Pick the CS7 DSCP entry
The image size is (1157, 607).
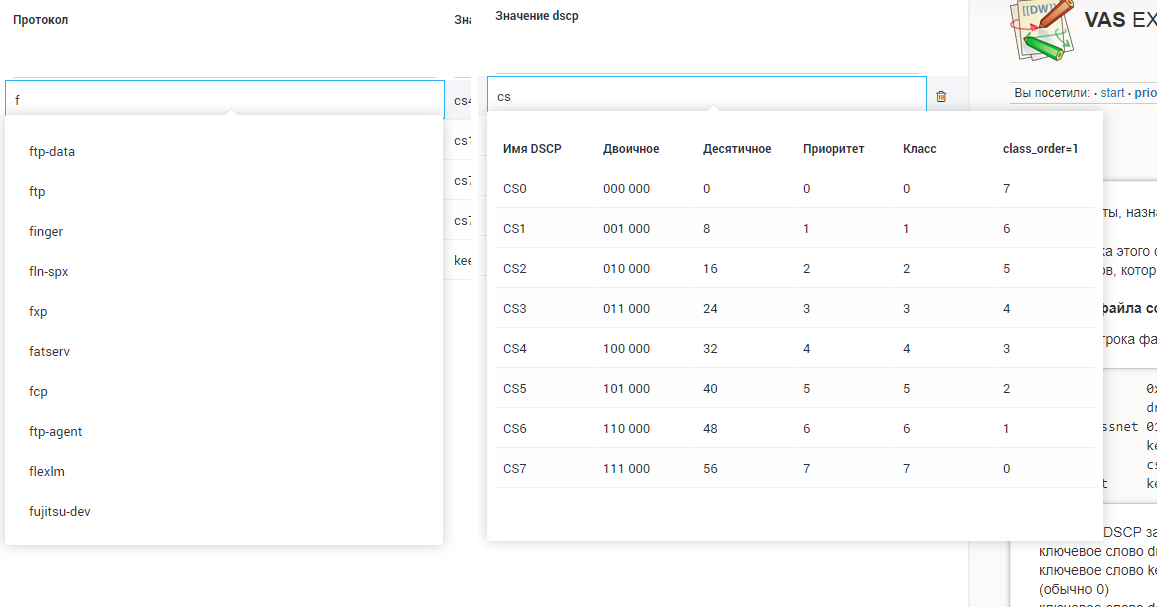pos(795,468)
